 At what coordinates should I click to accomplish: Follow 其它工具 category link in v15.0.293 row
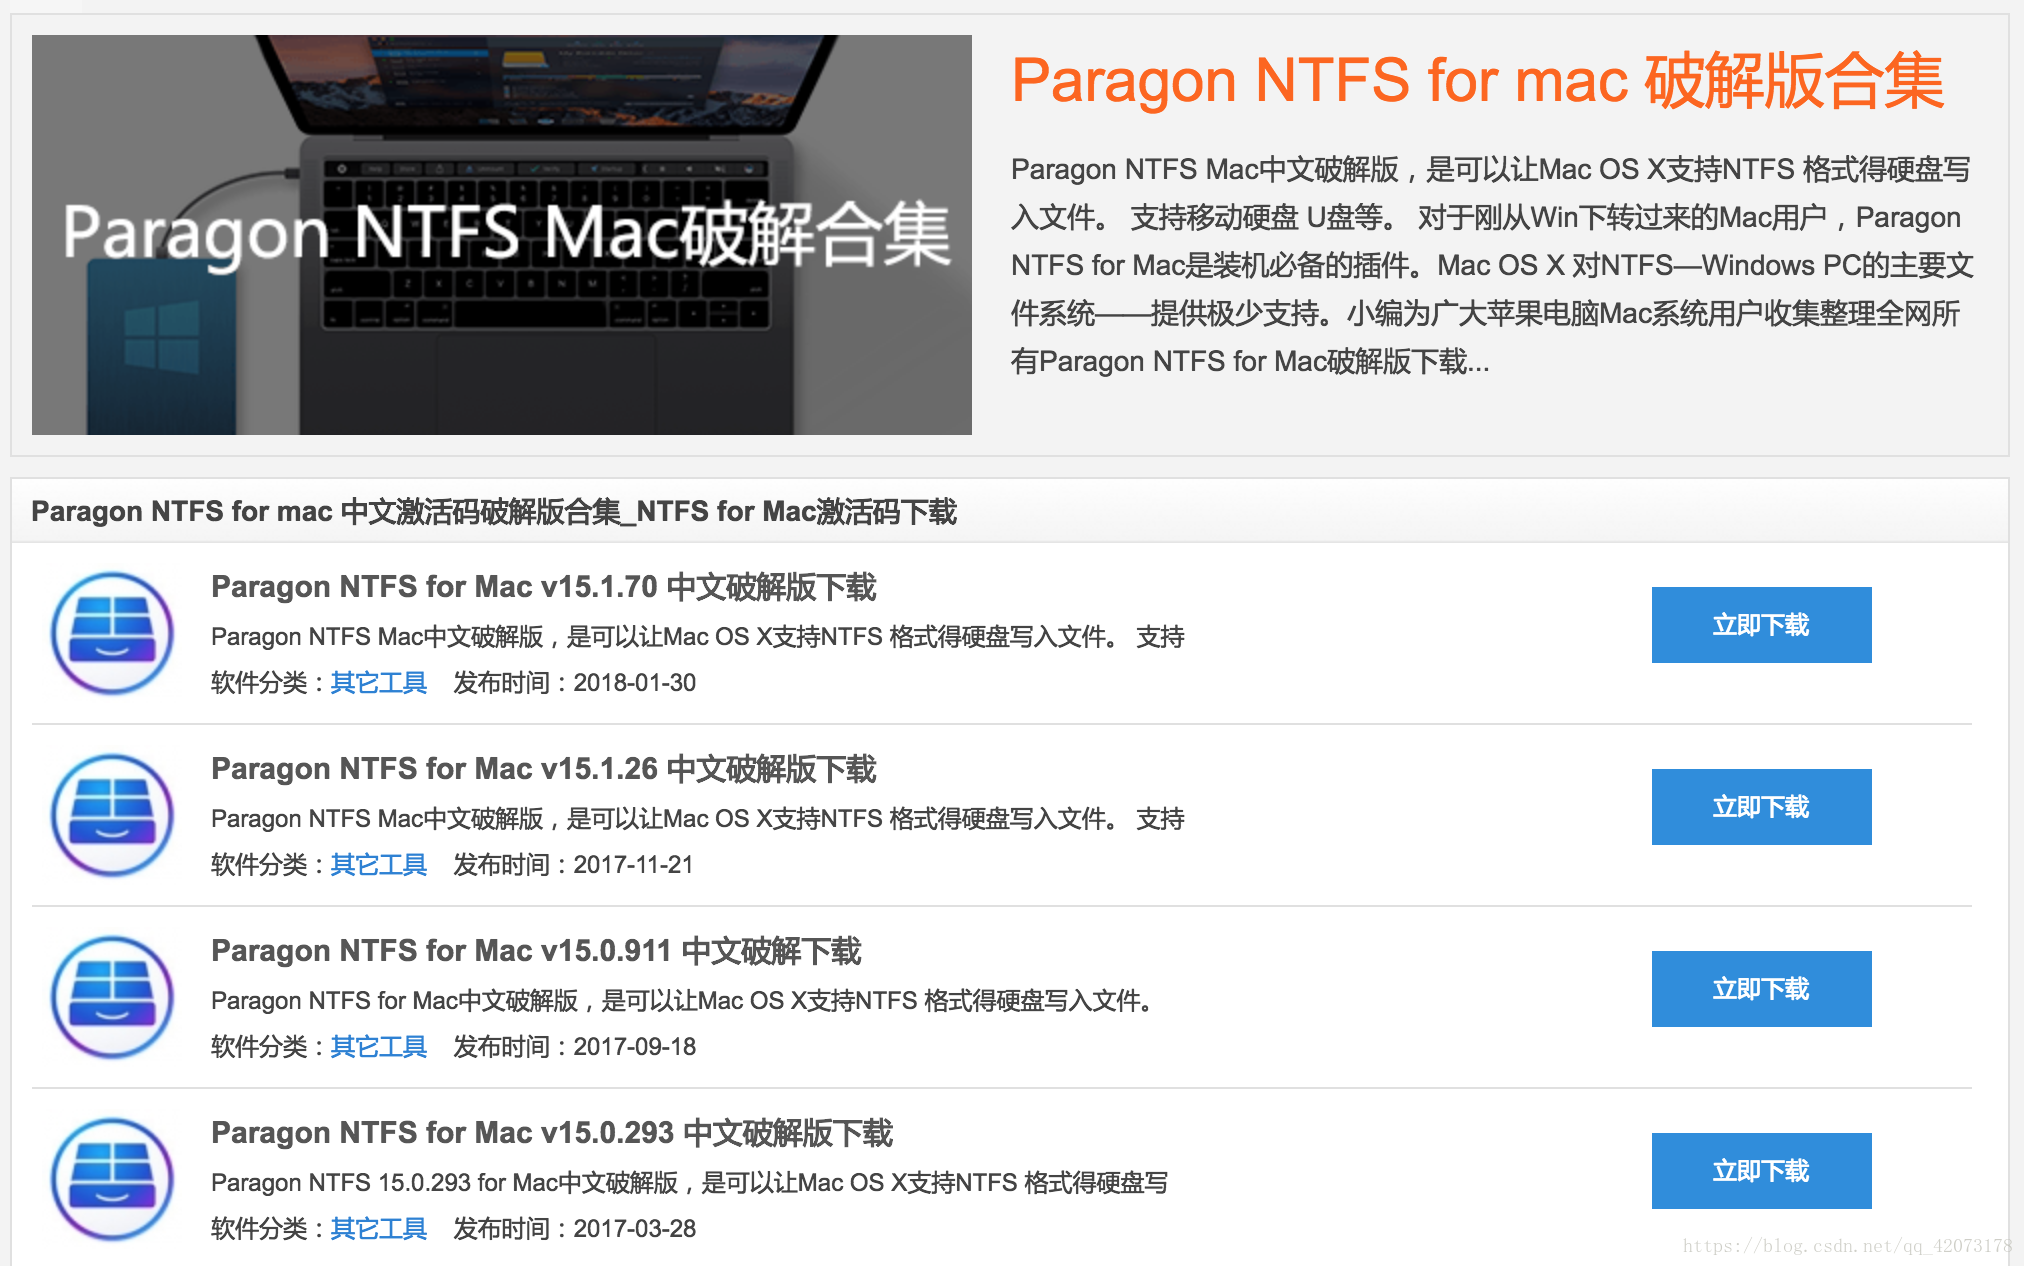379,1229
